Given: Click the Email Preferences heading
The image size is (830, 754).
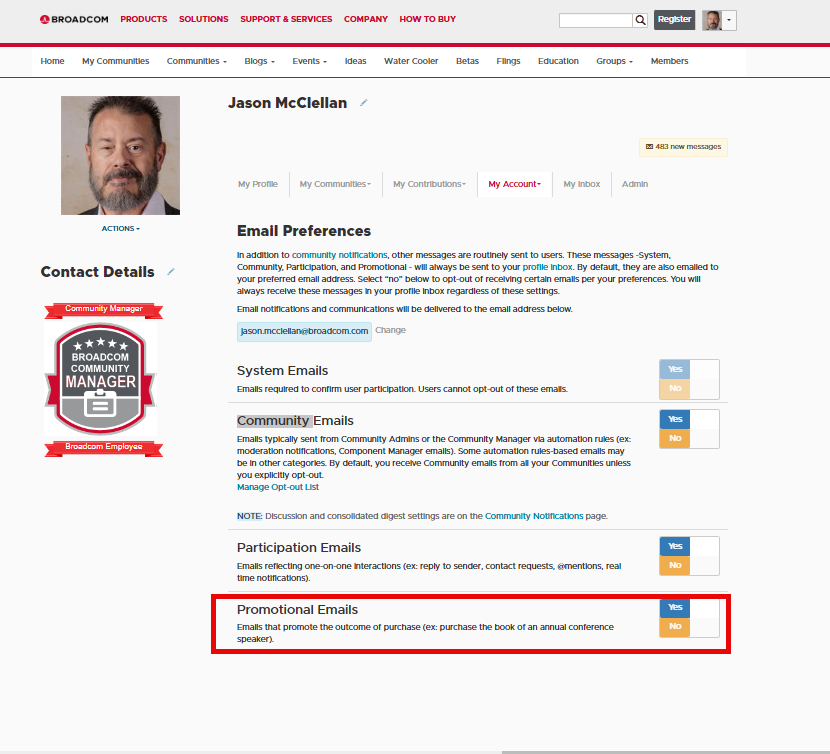Looking at the screenshot, I should [x=304, y=231].
